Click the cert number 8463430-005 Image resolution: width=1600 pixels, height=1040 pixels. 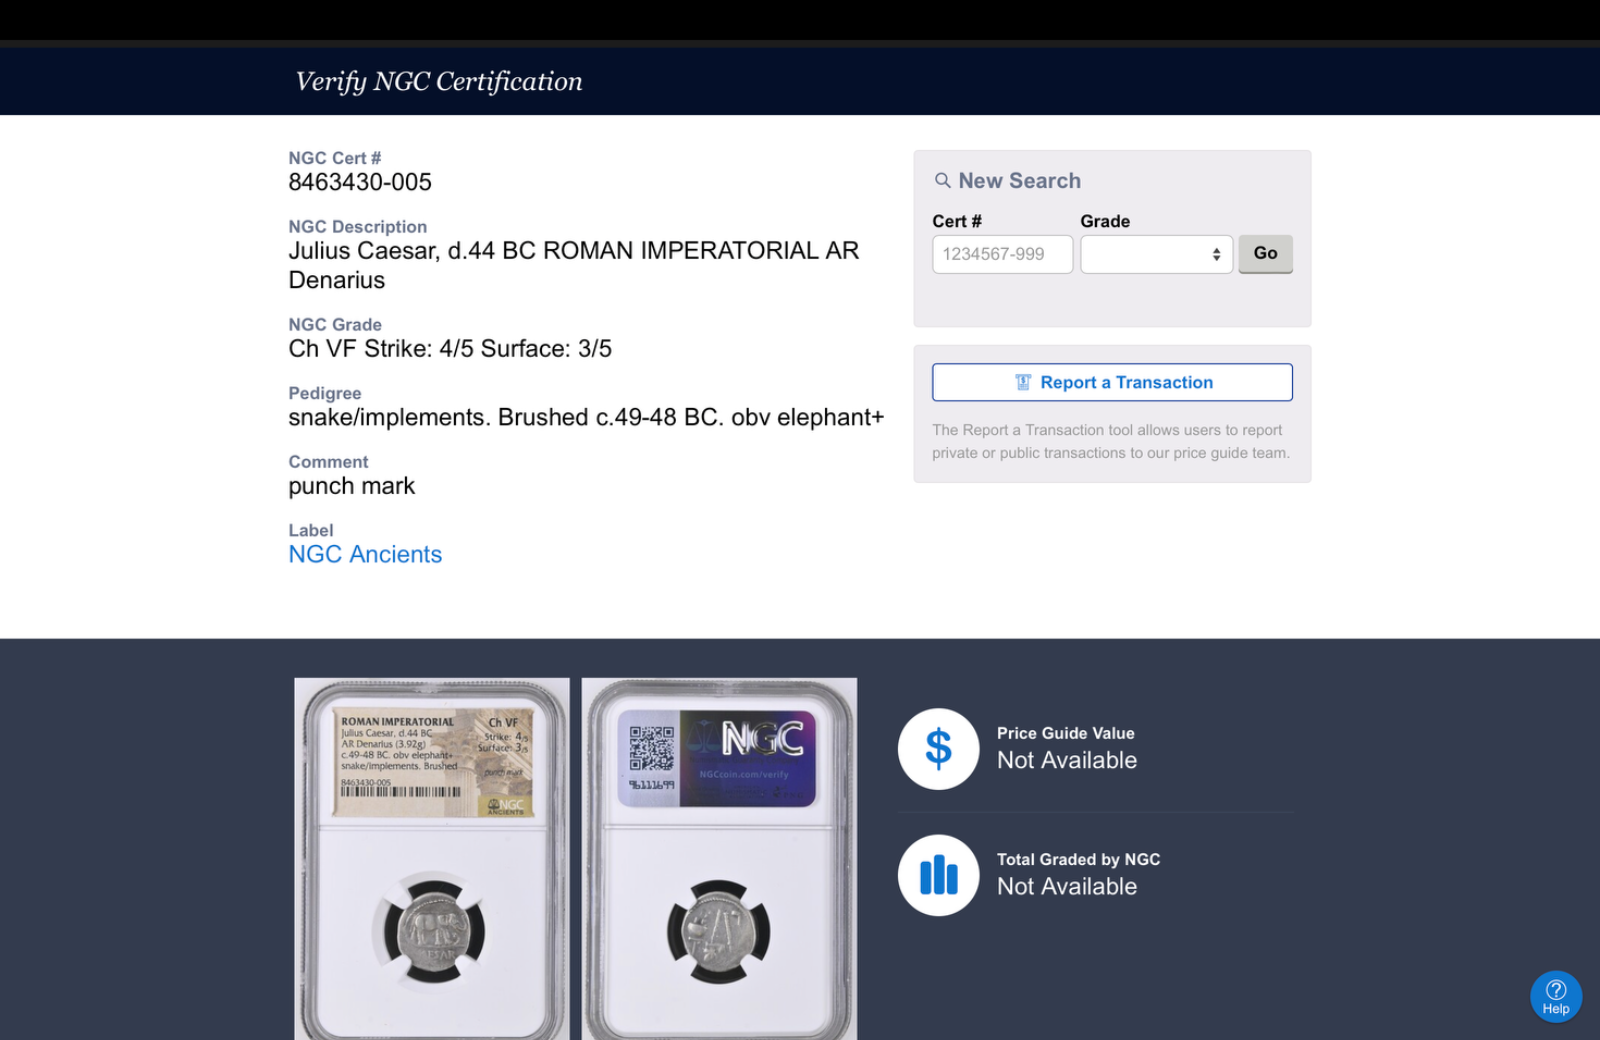(360, 182)
